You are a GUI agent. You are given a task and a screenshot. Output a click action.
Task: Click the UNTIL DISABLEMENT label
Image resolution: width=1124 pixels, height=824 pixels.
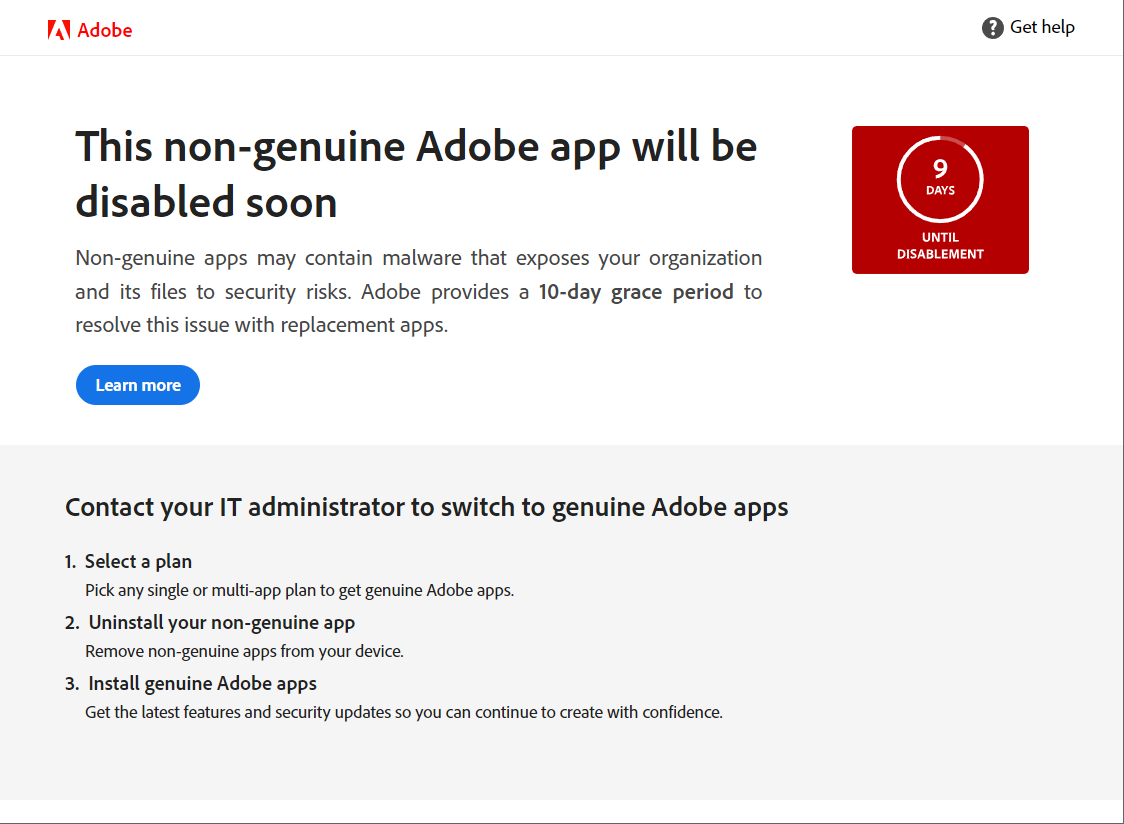940,245
